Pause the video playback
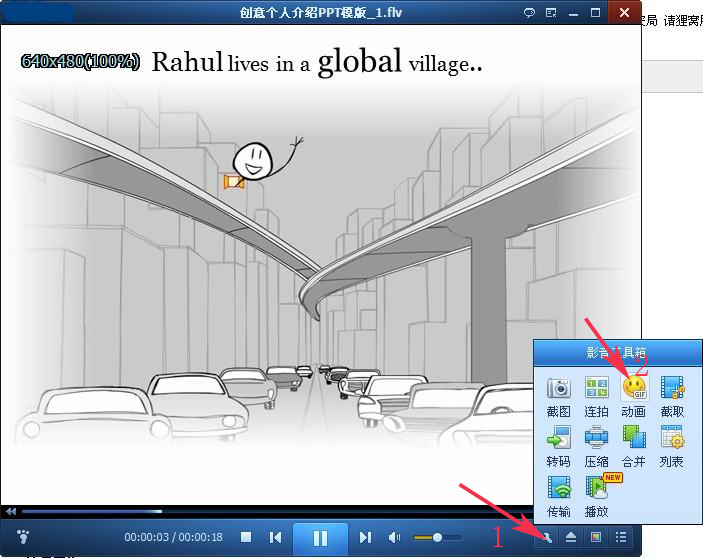This screenshot has width=703, height=558. click(x=320, y=538)
